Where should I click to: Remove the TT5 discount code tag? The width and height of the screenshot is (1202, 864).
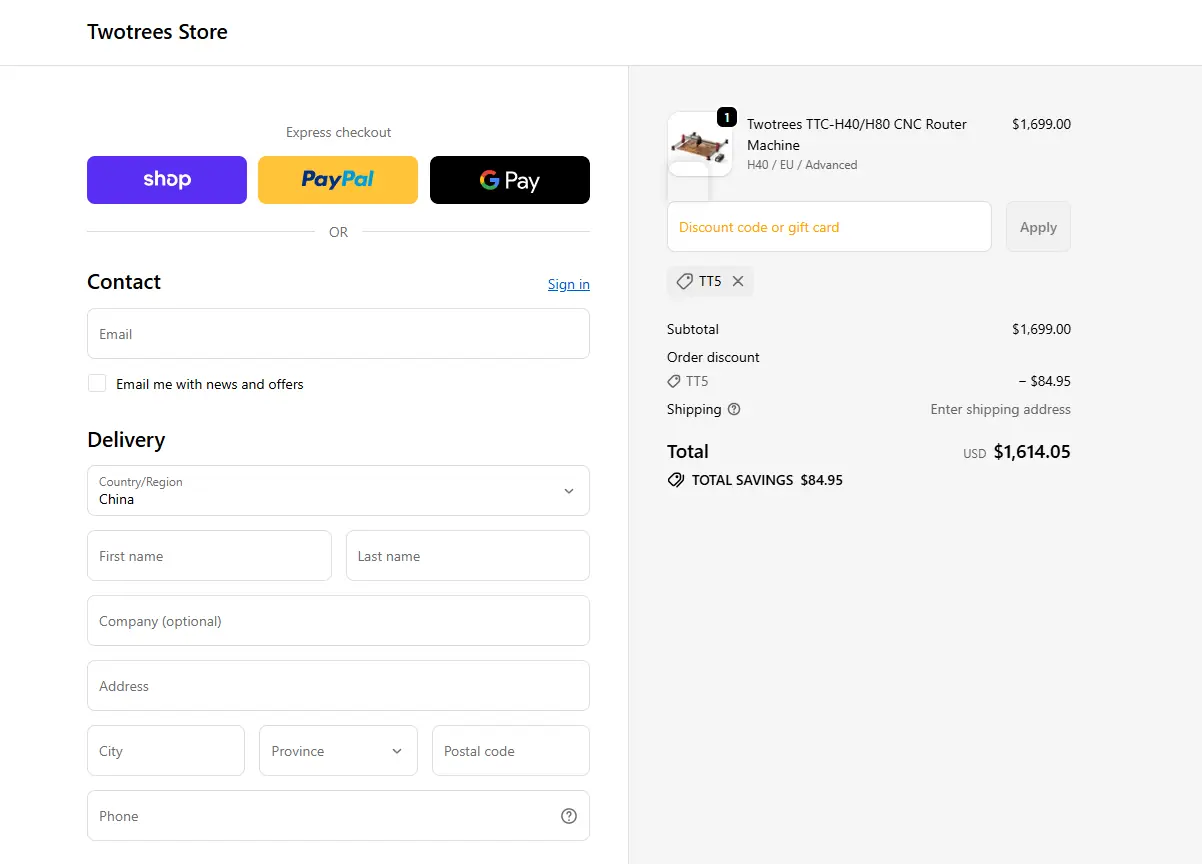pos(738,282)
